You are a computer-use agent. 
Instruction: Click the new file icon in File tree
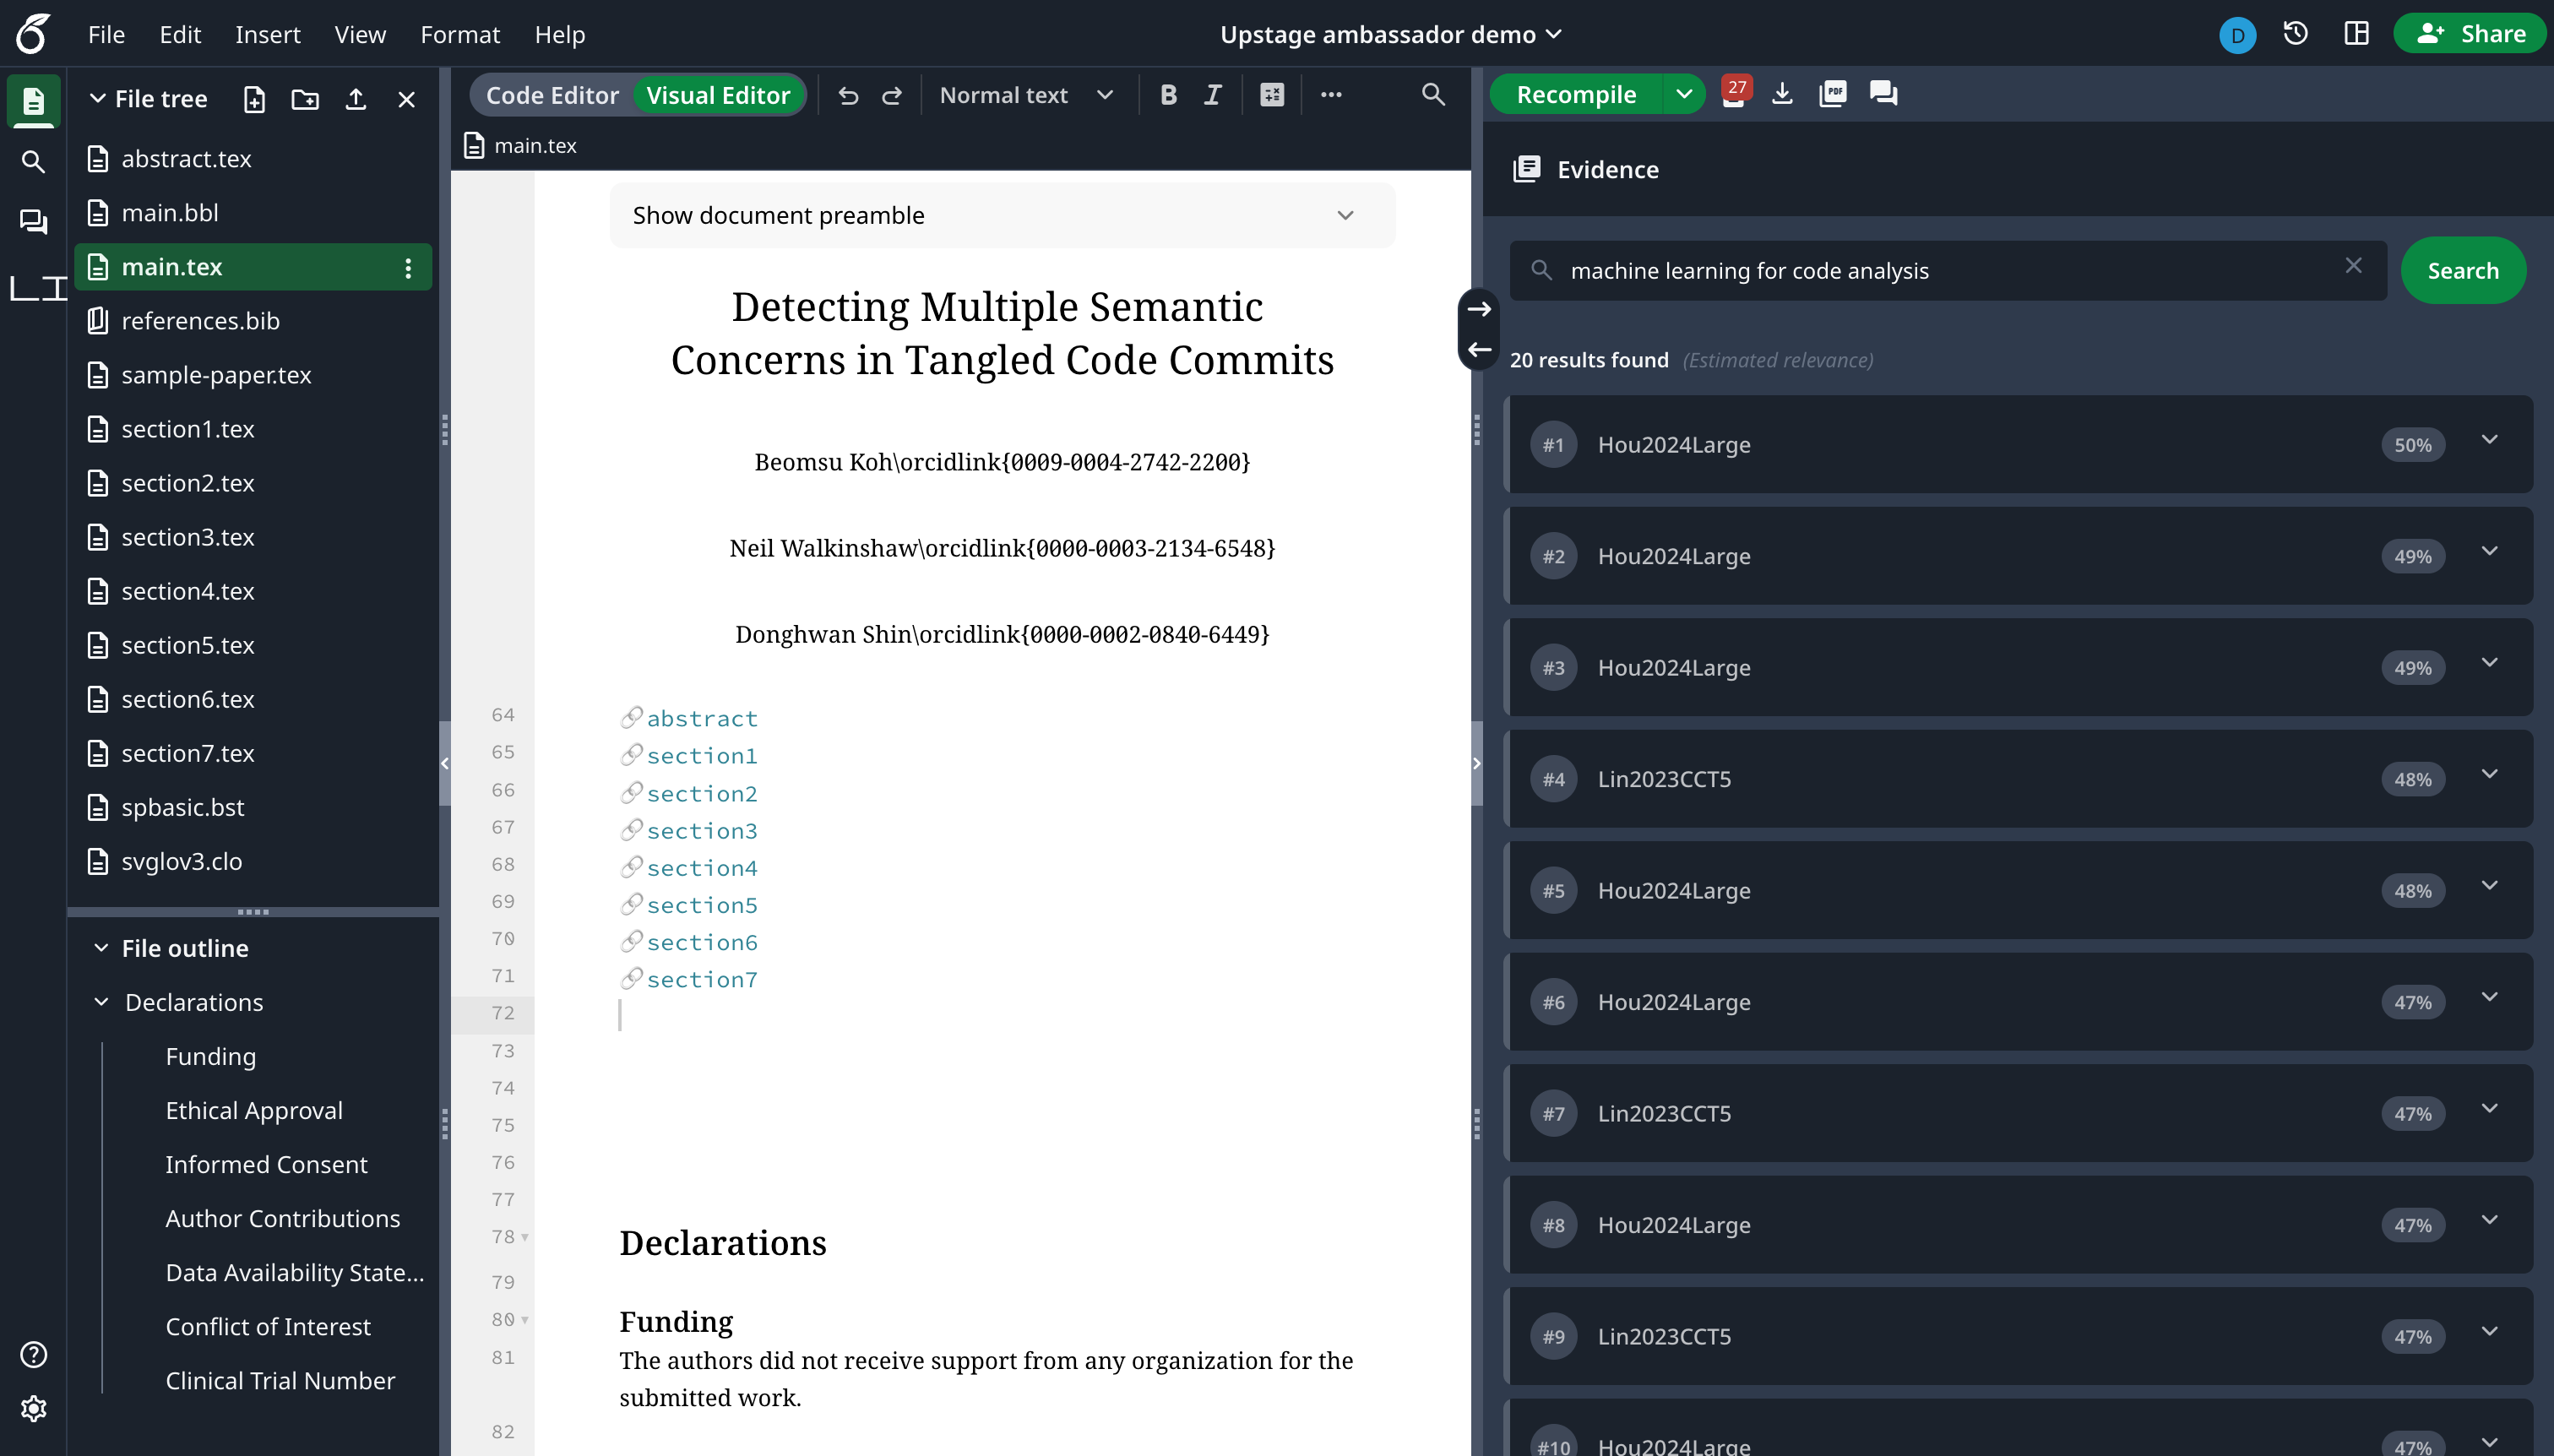click(254, 99)
